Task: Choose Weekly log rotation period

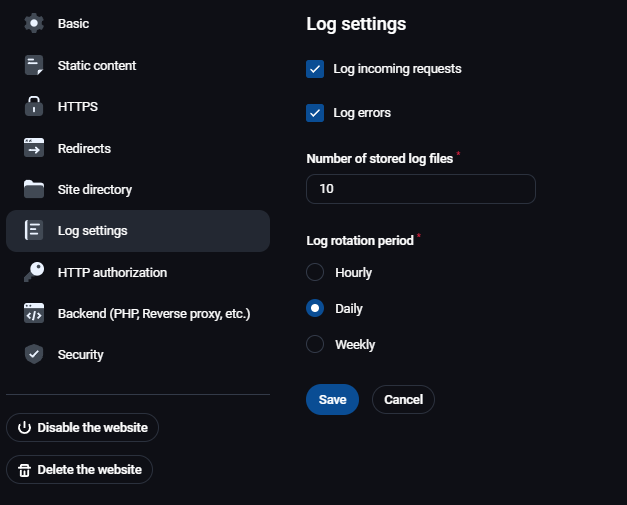Action: pos(315,344)
